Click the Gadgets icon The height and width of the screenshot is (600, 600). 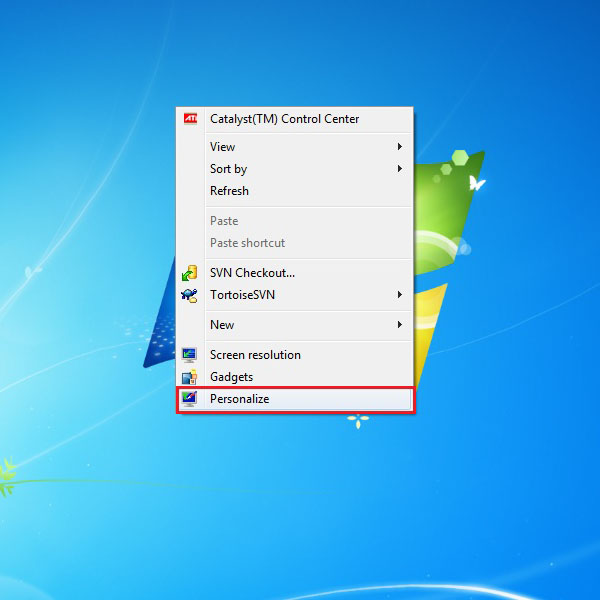point(189,377)
